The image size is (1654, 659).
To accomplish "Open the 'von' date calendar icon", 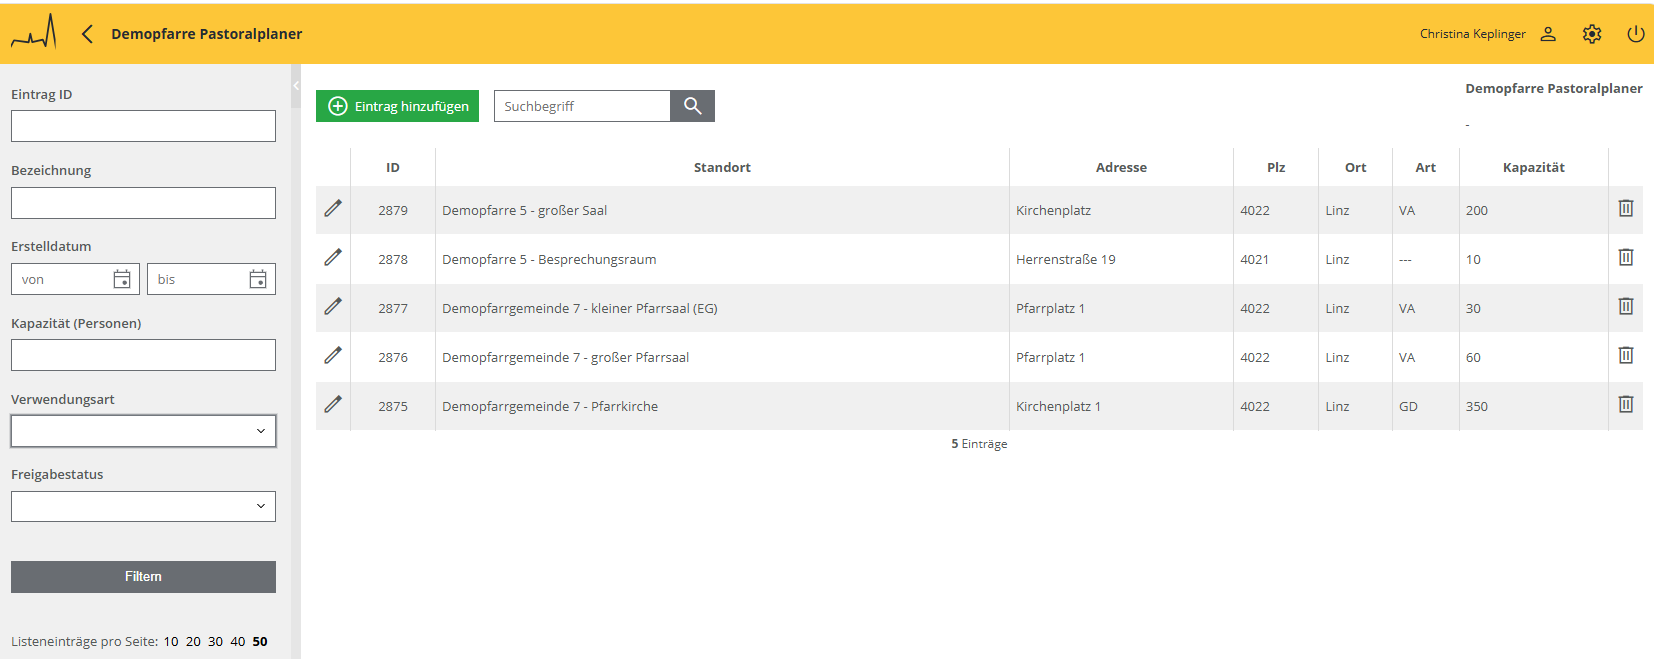I will (x=122, y=279).
